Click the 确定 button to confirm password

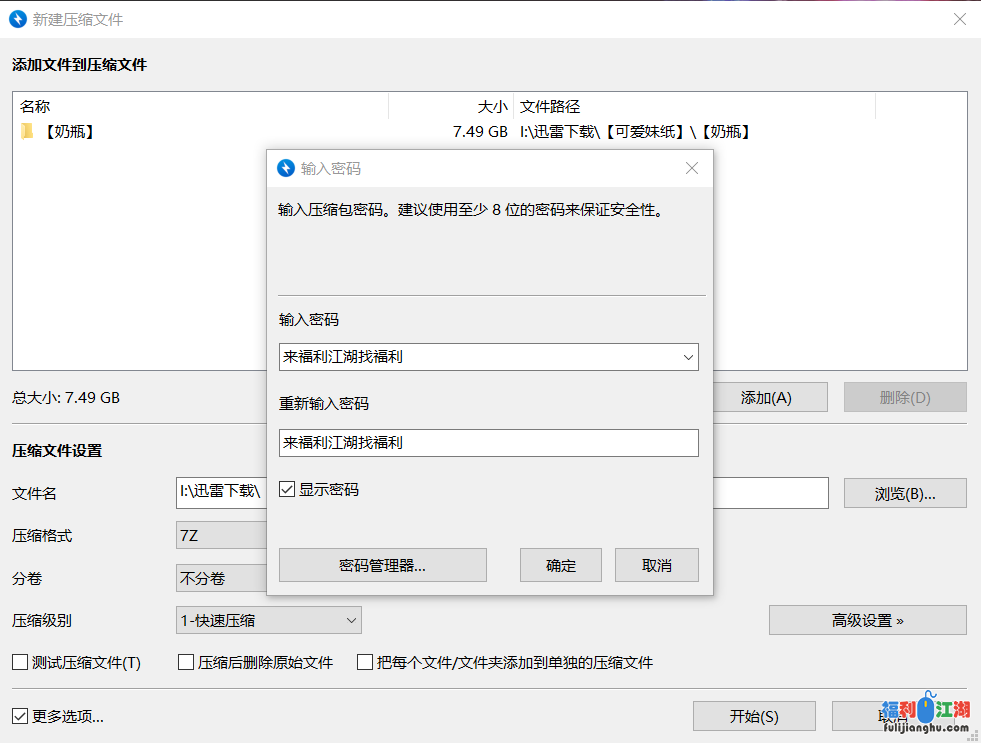coord(560,564)
